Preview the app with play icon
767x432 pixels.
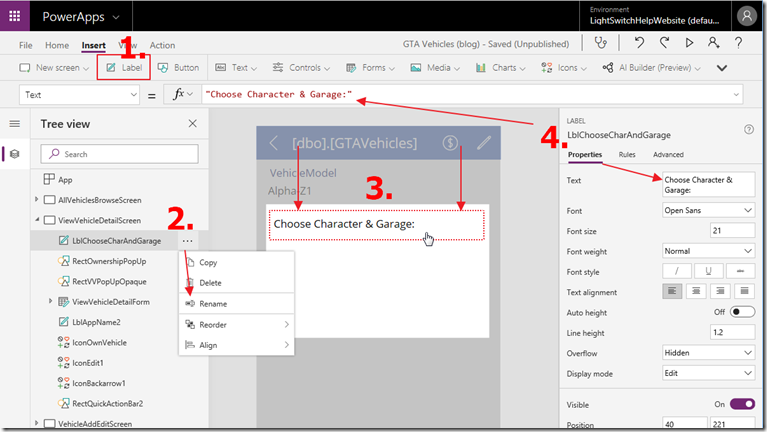point(689,43)
